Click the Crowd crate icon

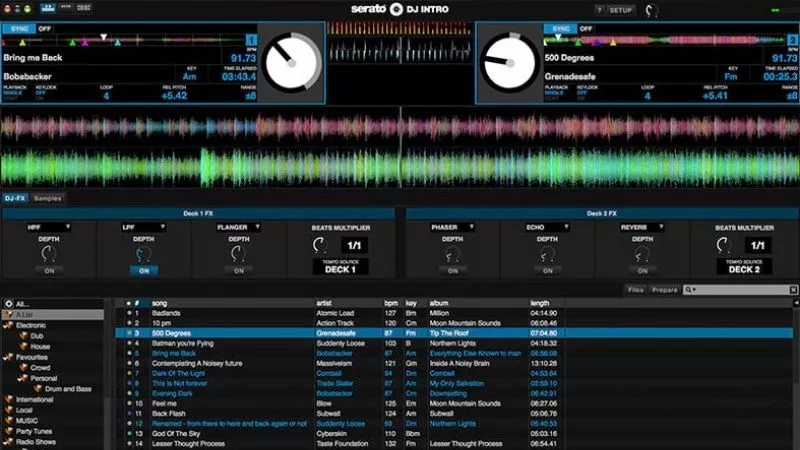coord(23,367)
